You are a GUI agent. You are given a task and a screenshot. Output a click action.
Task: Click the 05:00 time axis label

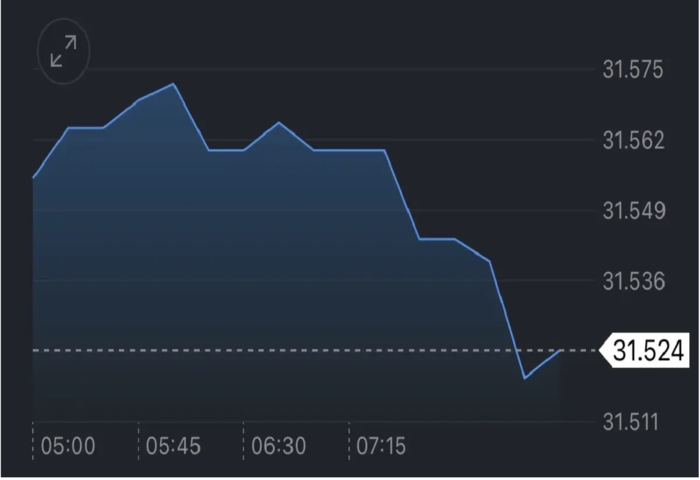tap(68, 446)
